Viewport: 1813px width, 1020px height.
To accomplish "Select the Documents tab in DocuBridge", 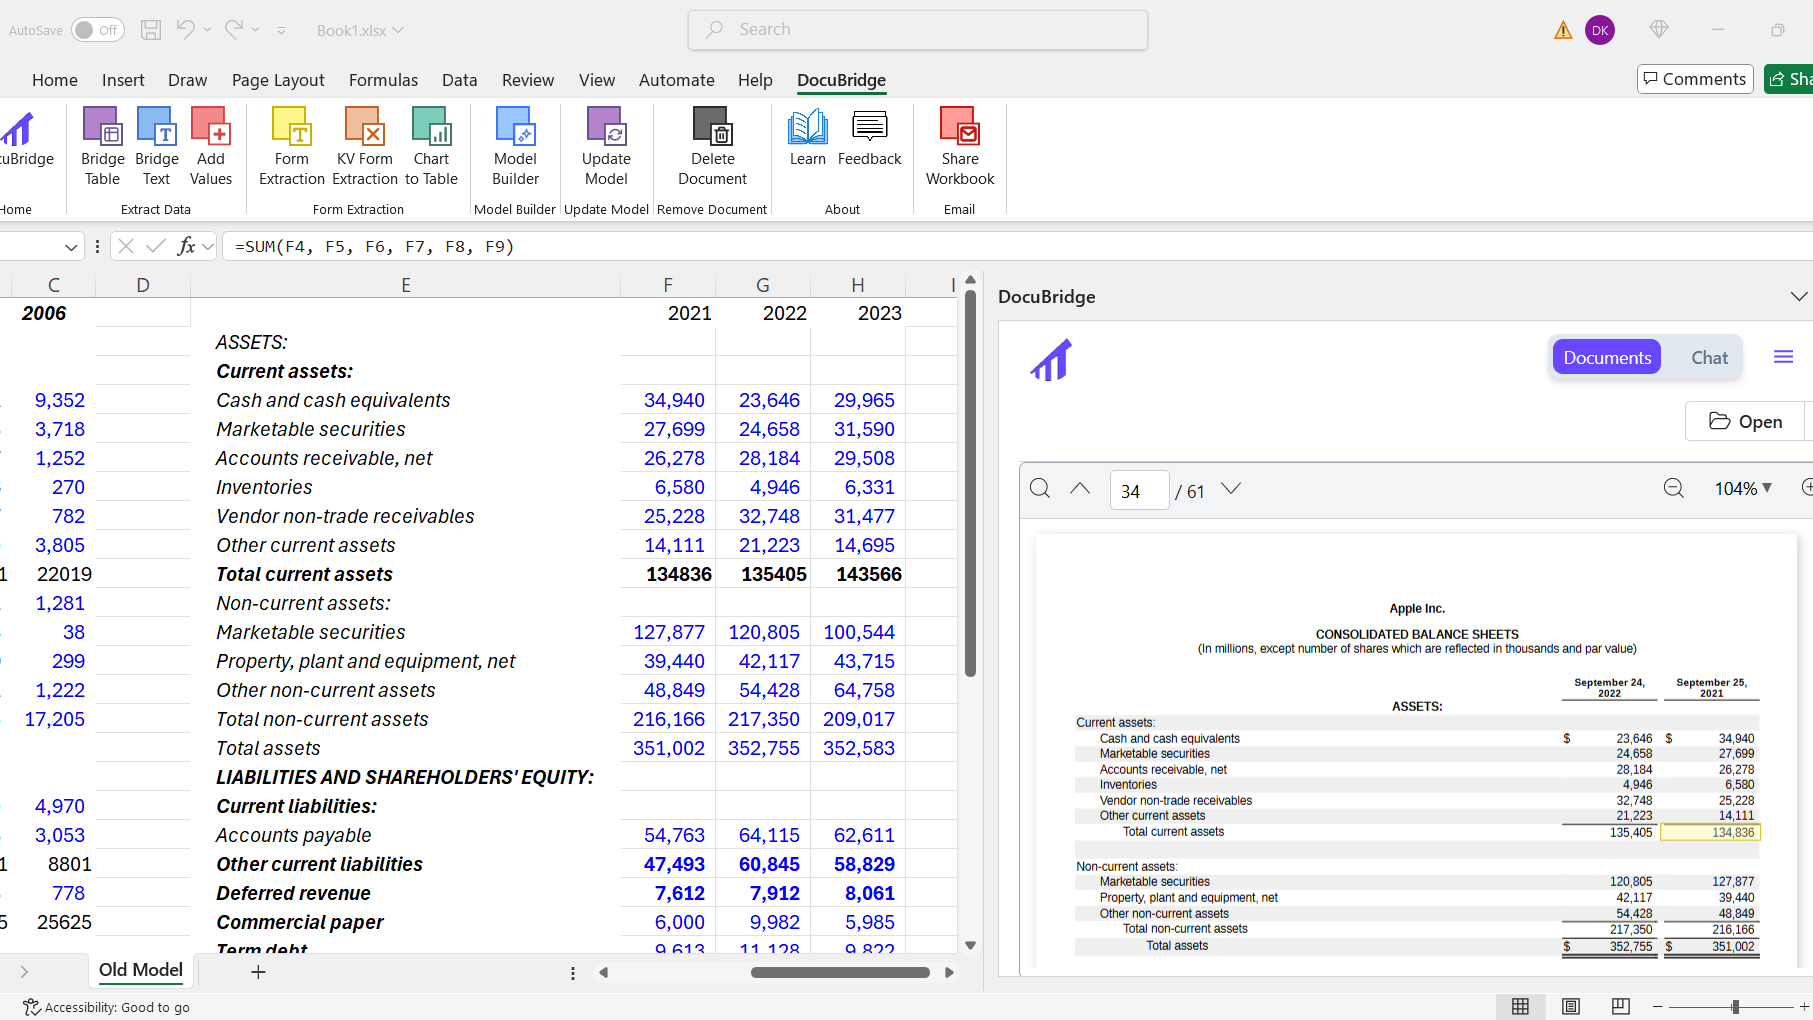I will [x=1607, y=358].
